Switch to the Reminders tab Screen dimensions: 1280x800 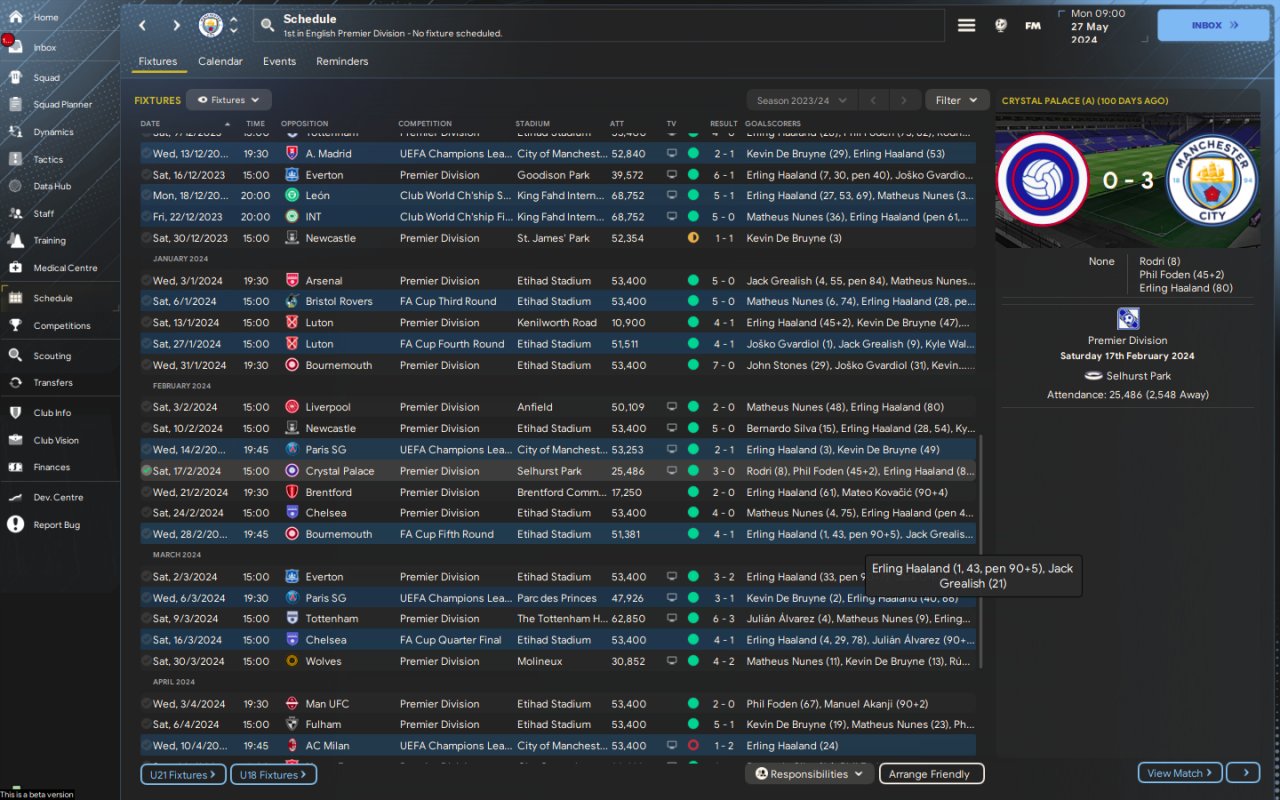pyautogui.click(x=342, y=62)
